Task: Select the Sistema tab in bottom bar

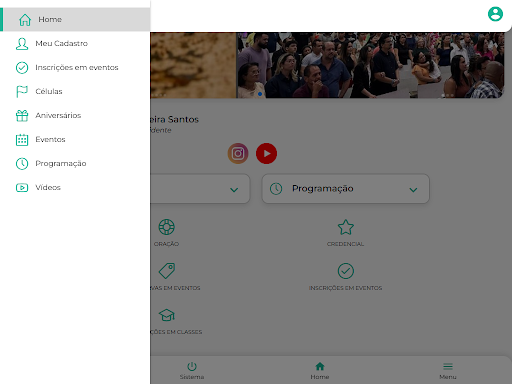Action: click(x=192, y=371)
